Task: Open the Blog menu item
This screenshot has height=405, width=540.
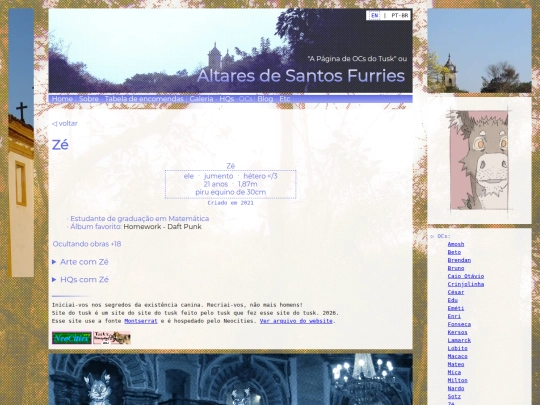Action: [265, 99]
